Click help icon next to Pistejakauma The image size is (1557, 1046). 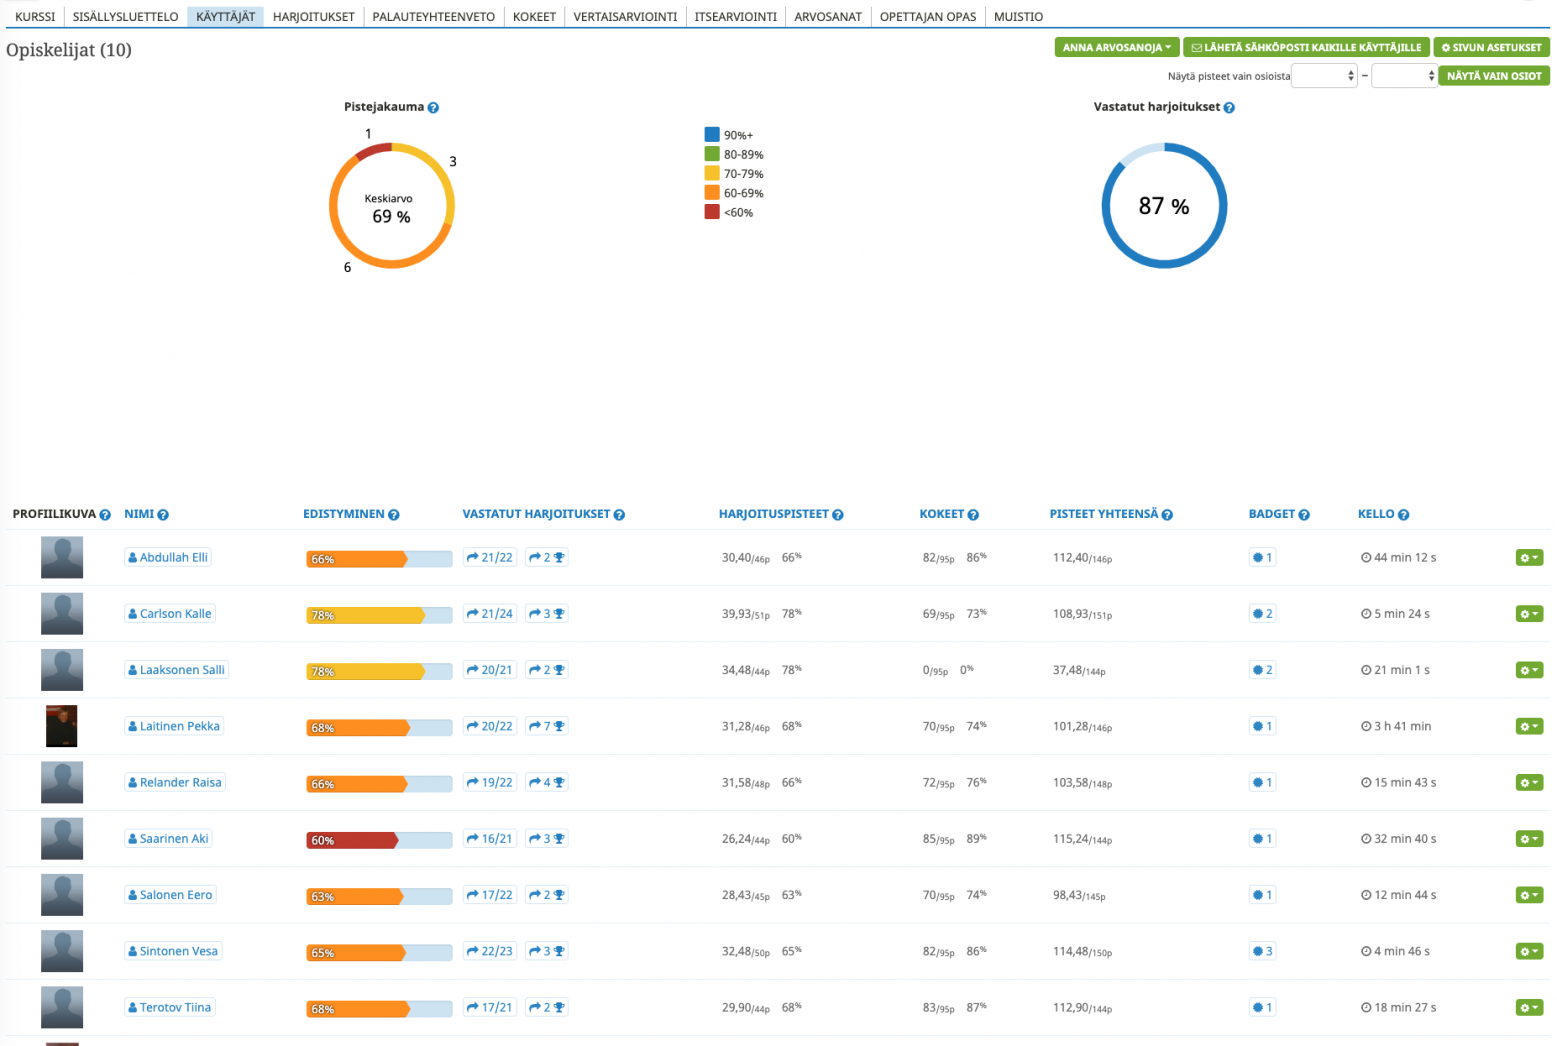(x=433, y=108)
